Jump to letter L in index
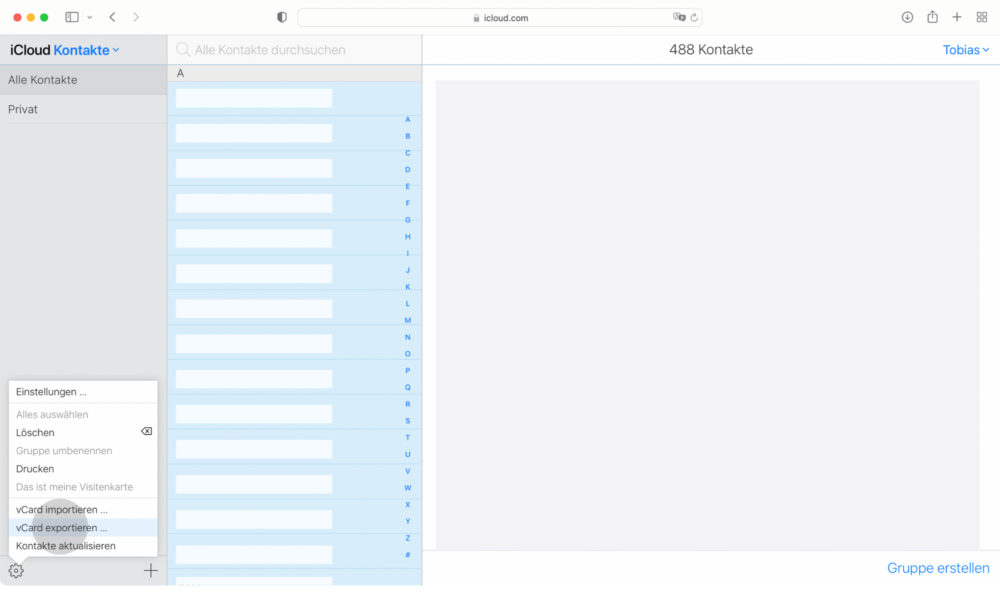 pos(408,304)
